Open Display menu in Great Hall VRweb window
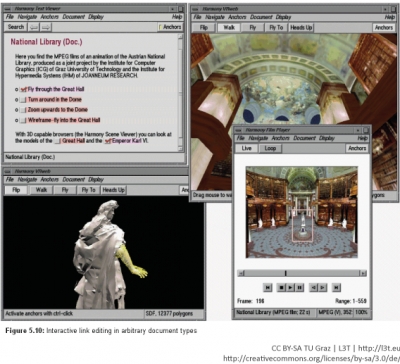 284,17
